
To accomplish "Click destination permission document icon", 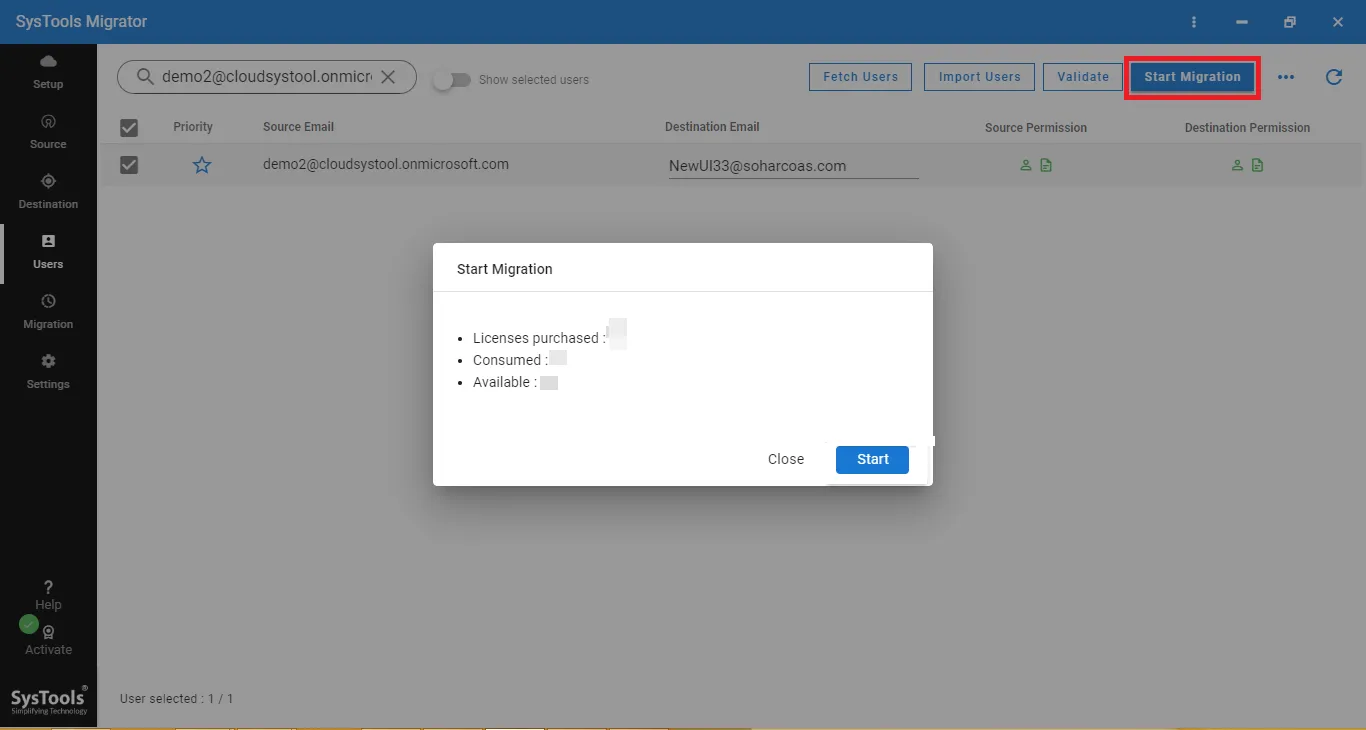I will pyautogui.click(x=1257, y=166).
